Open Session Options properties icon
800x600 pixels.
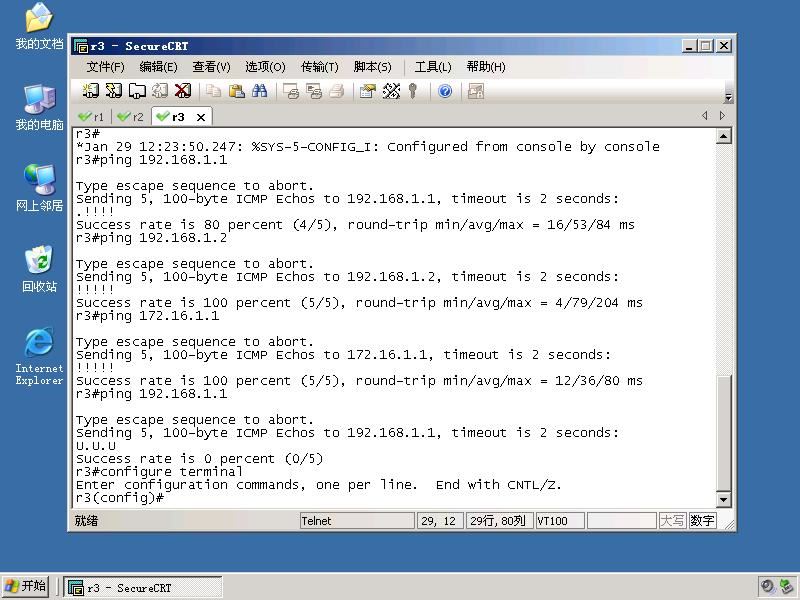(x=368, y=91)
